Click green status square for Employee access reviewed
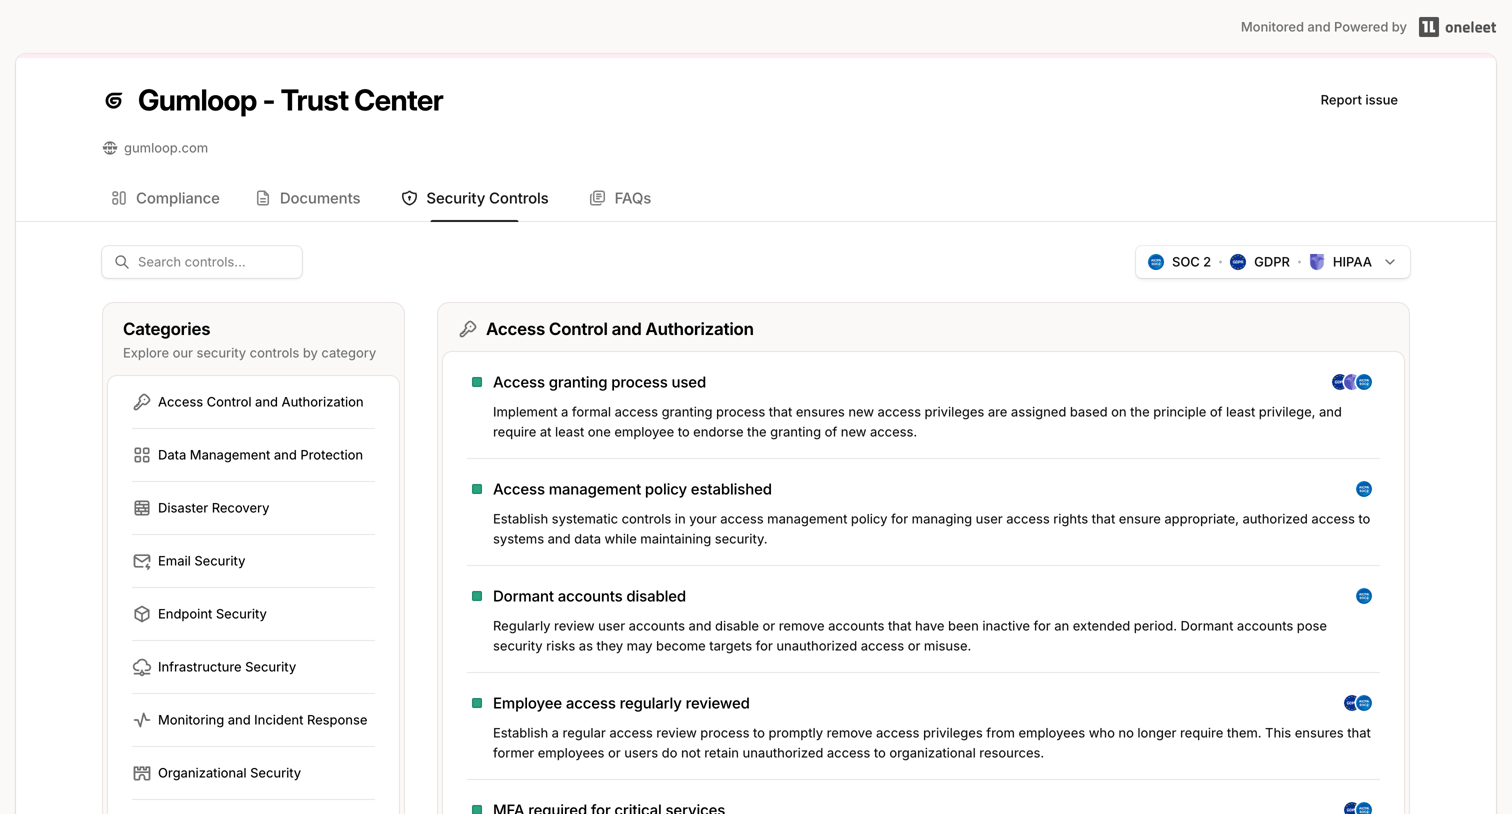The width and height of the screenshot is (1512, 814). (477, 703)
